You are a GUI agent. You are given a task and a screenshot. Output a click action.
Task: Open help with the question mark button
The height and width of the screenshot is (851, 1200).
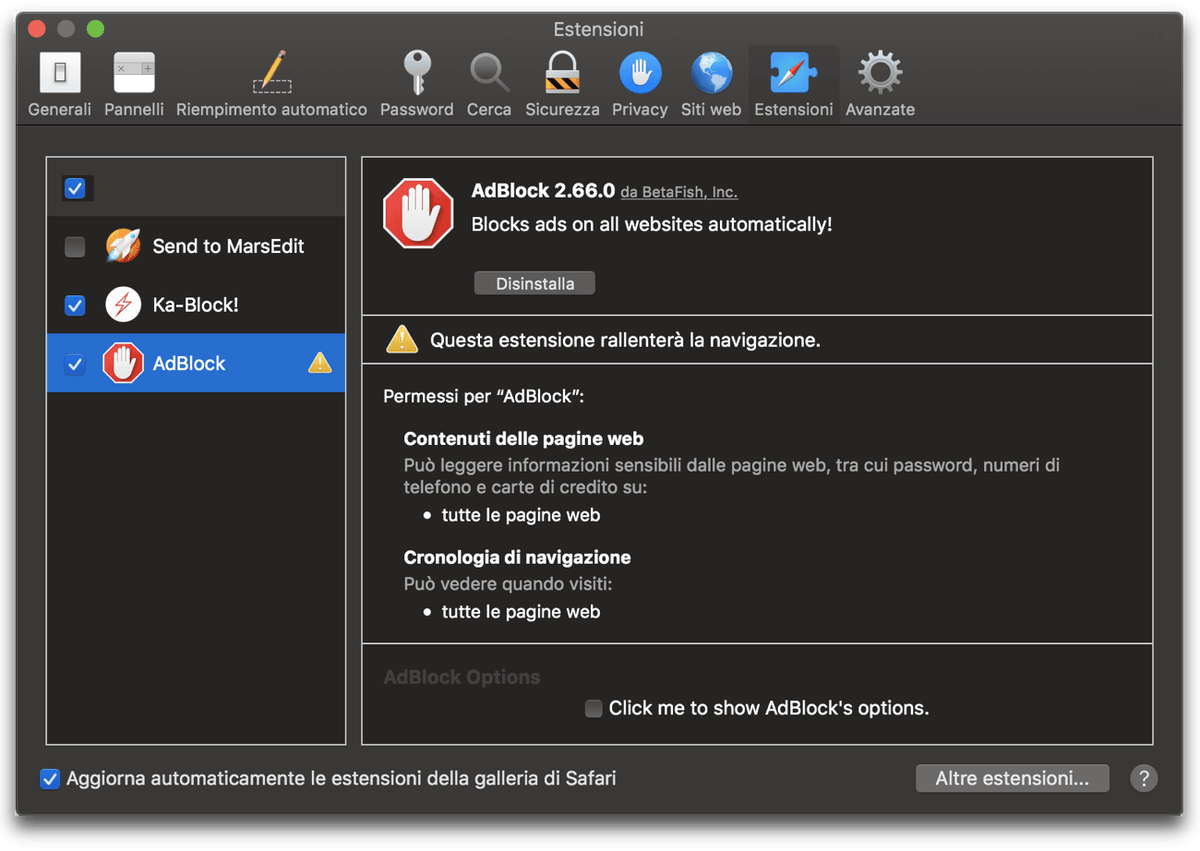click(x=1144, y=779)
